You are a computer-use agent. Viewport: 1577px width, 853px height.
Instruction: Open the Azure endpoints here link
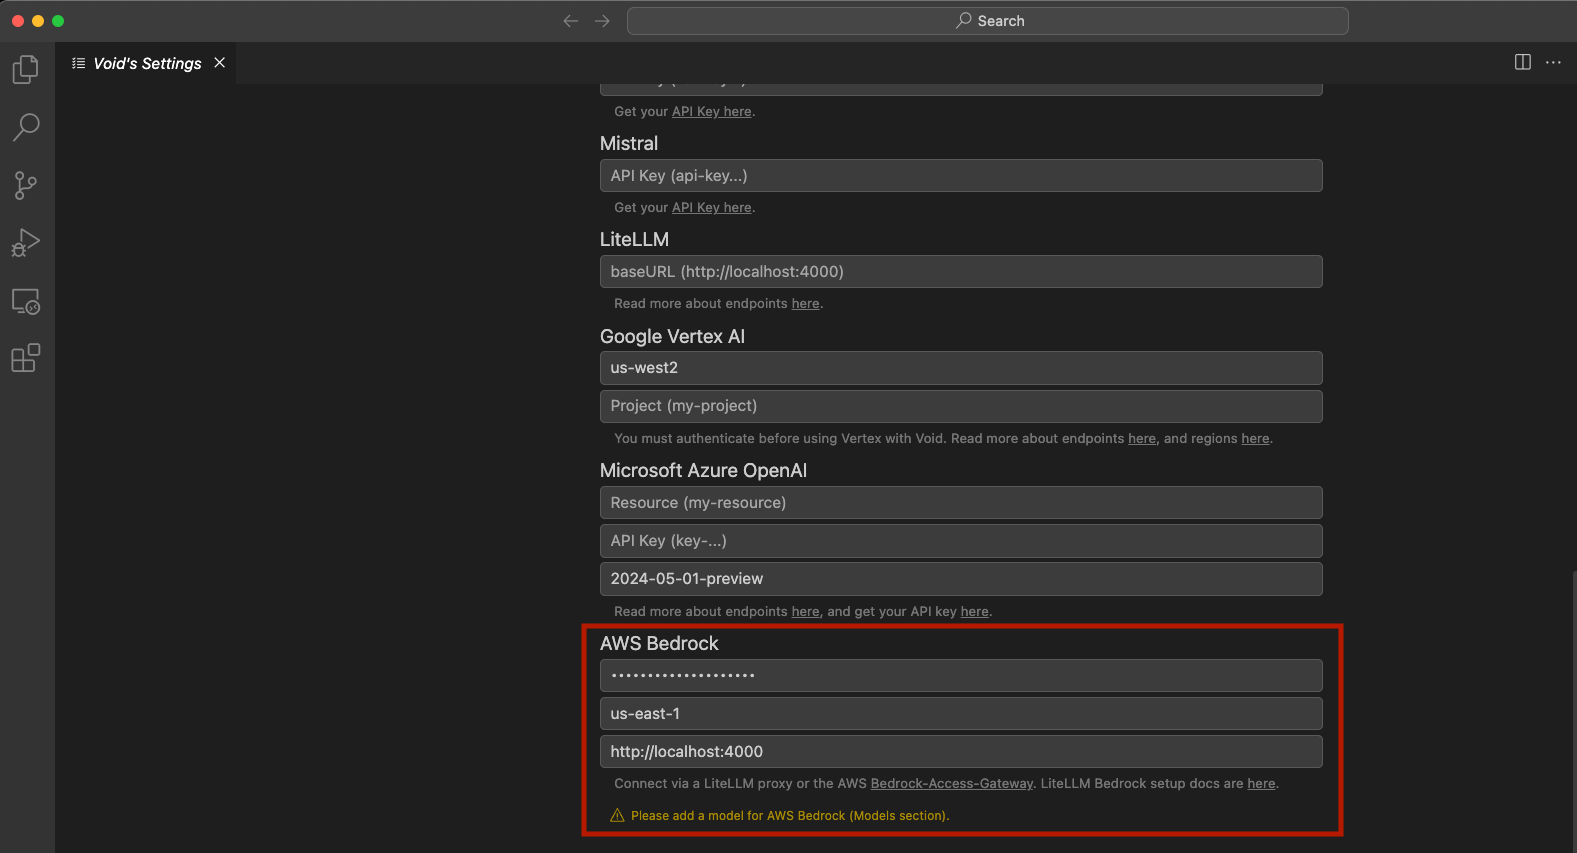[x=806, y=612]
